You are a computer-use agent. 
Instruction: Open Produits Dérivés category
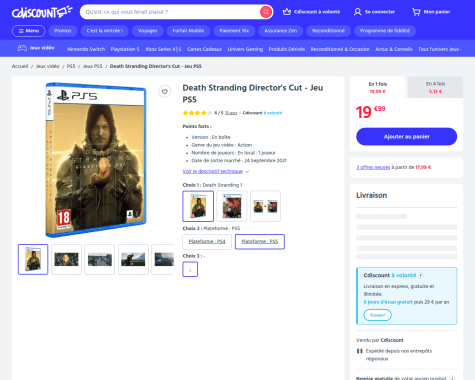tap(287, 49)
